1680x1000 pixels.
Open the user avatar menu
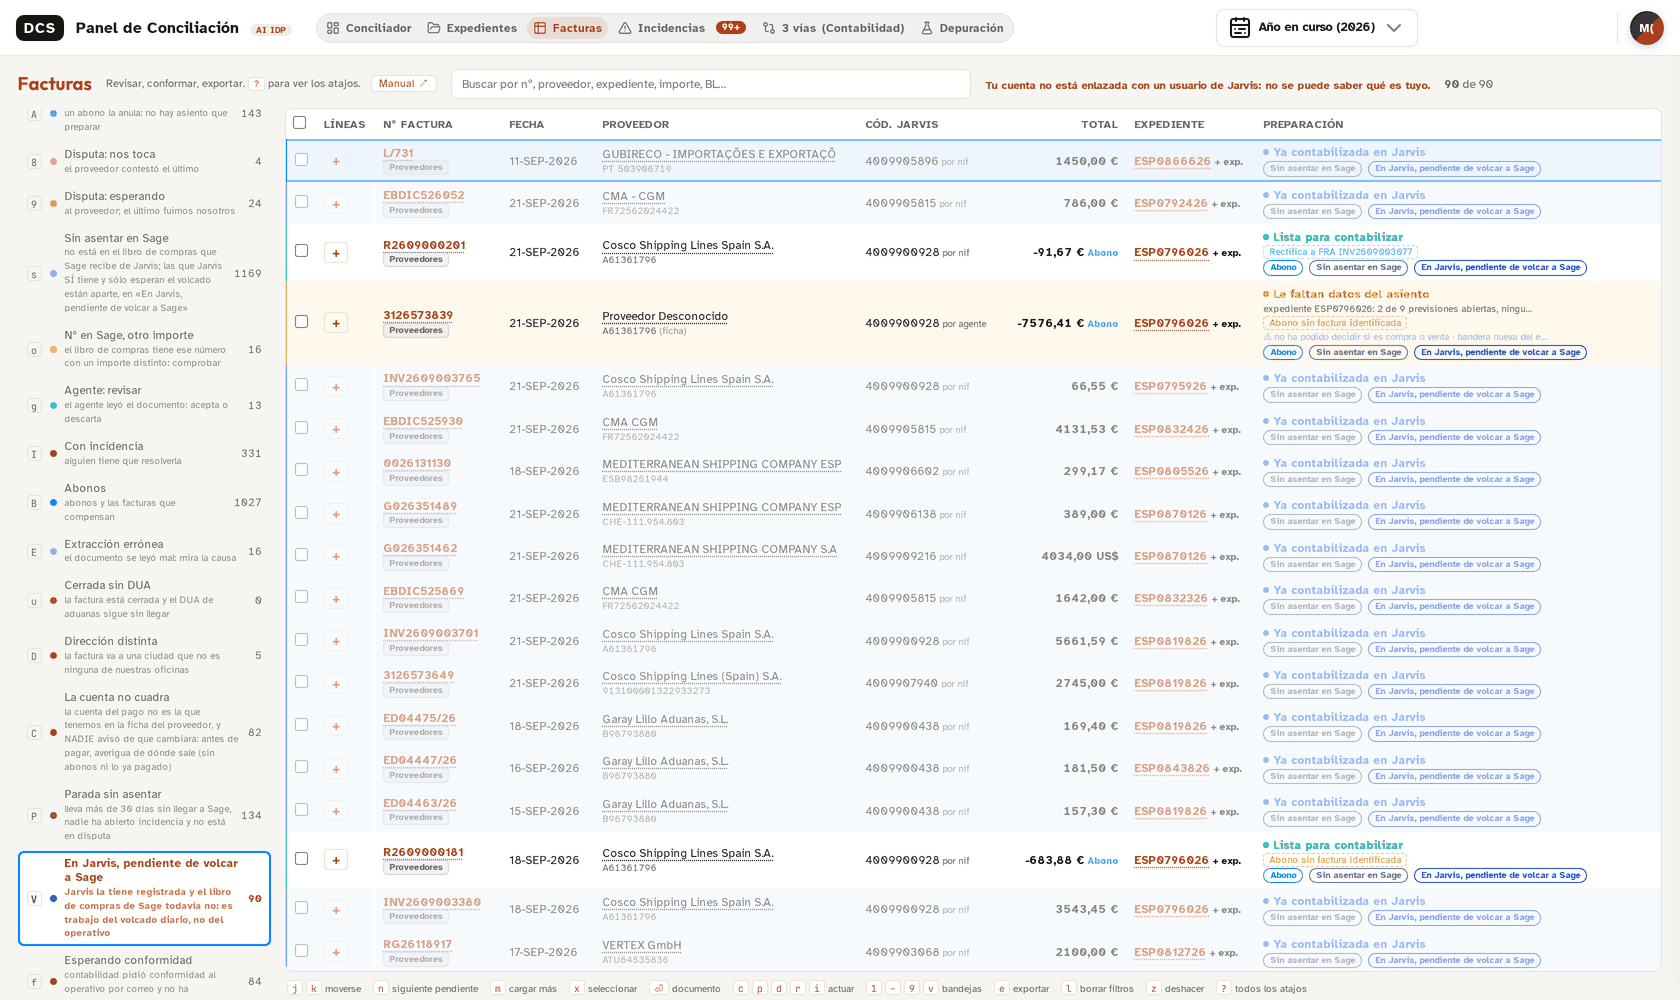pos(1646,28)
